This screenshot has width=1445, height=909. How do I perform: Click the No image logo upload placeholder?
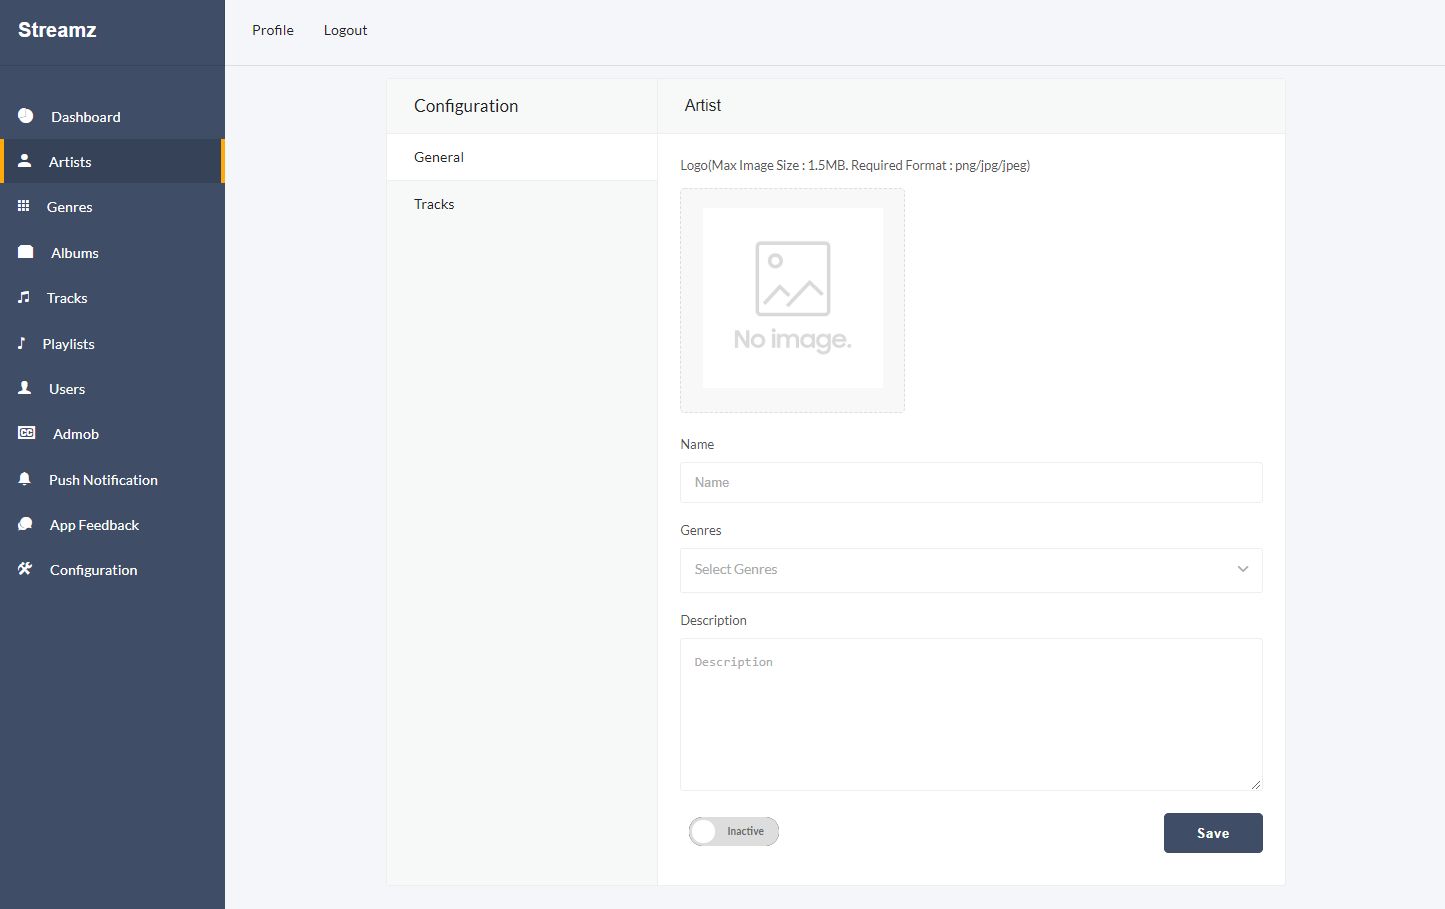point(792,300)
